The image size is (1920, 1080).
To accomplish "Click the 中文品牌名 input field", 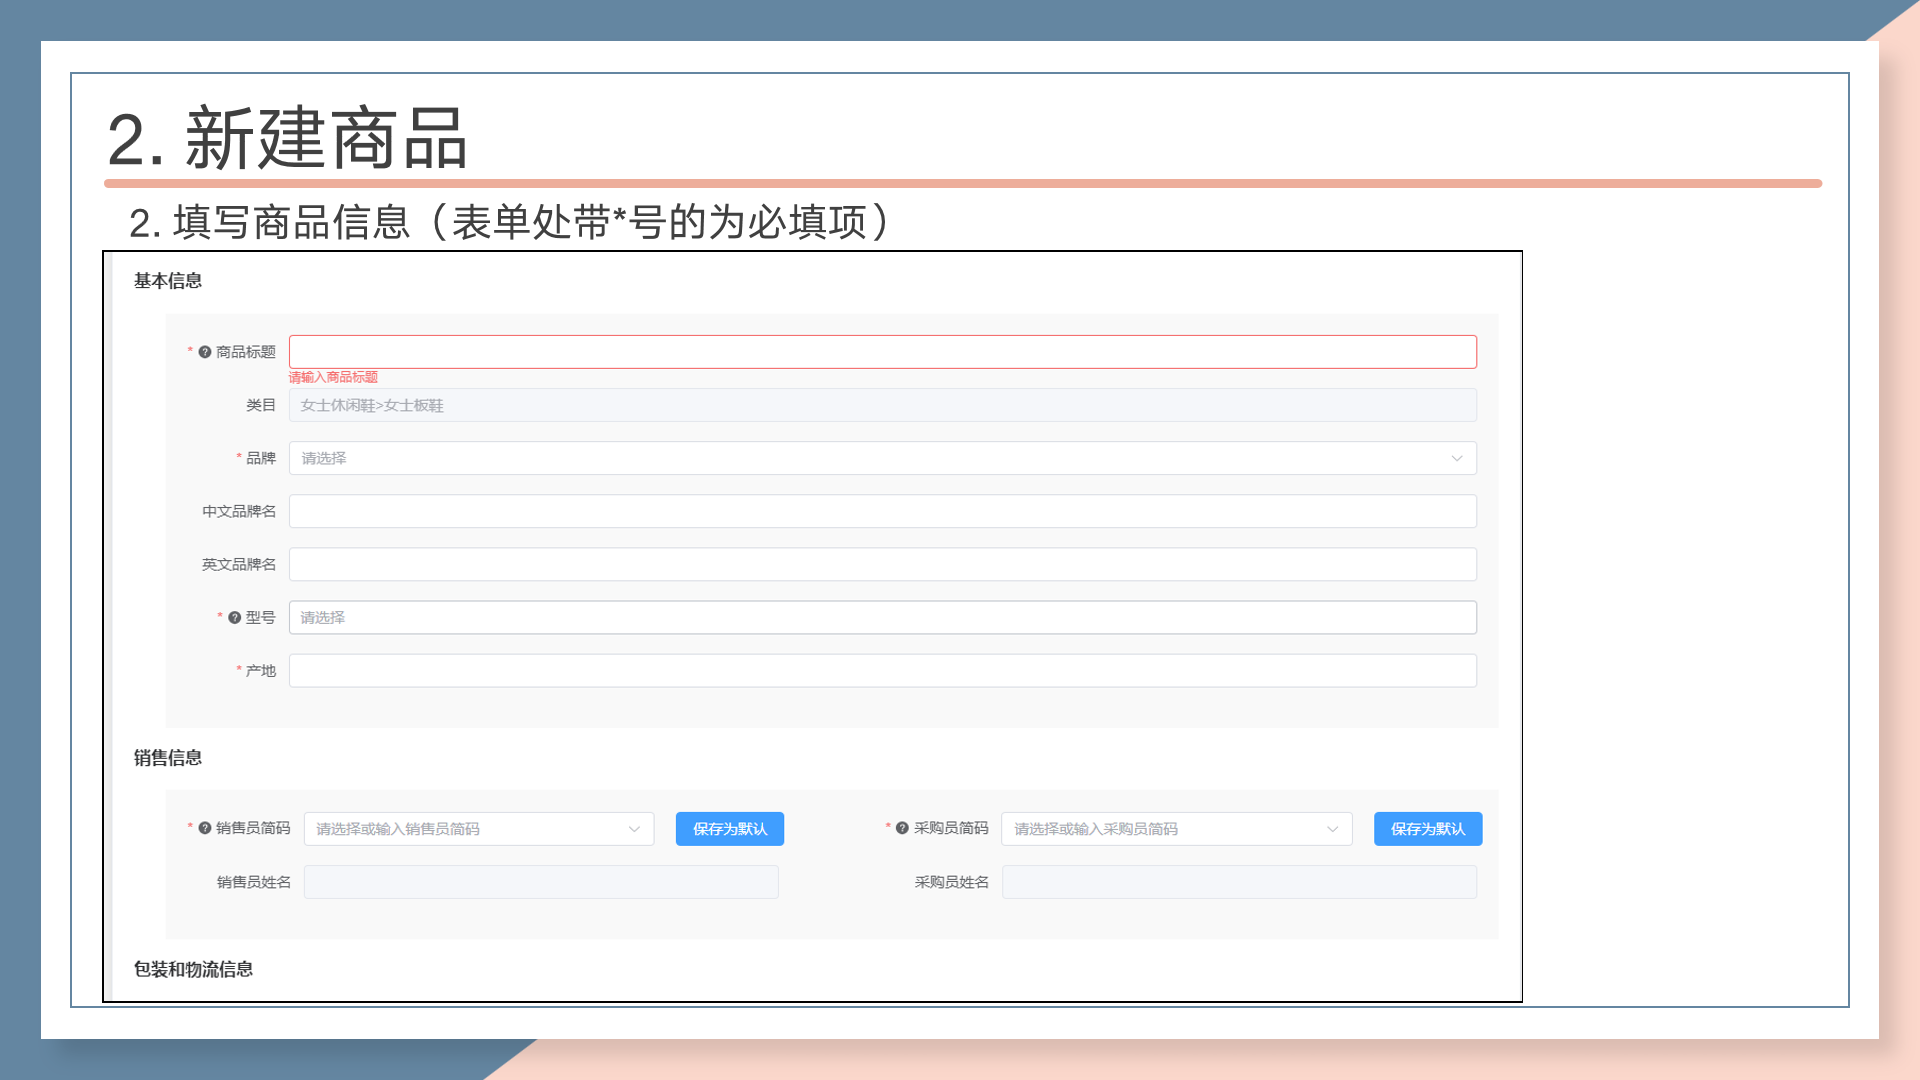I will click(882, 511).
